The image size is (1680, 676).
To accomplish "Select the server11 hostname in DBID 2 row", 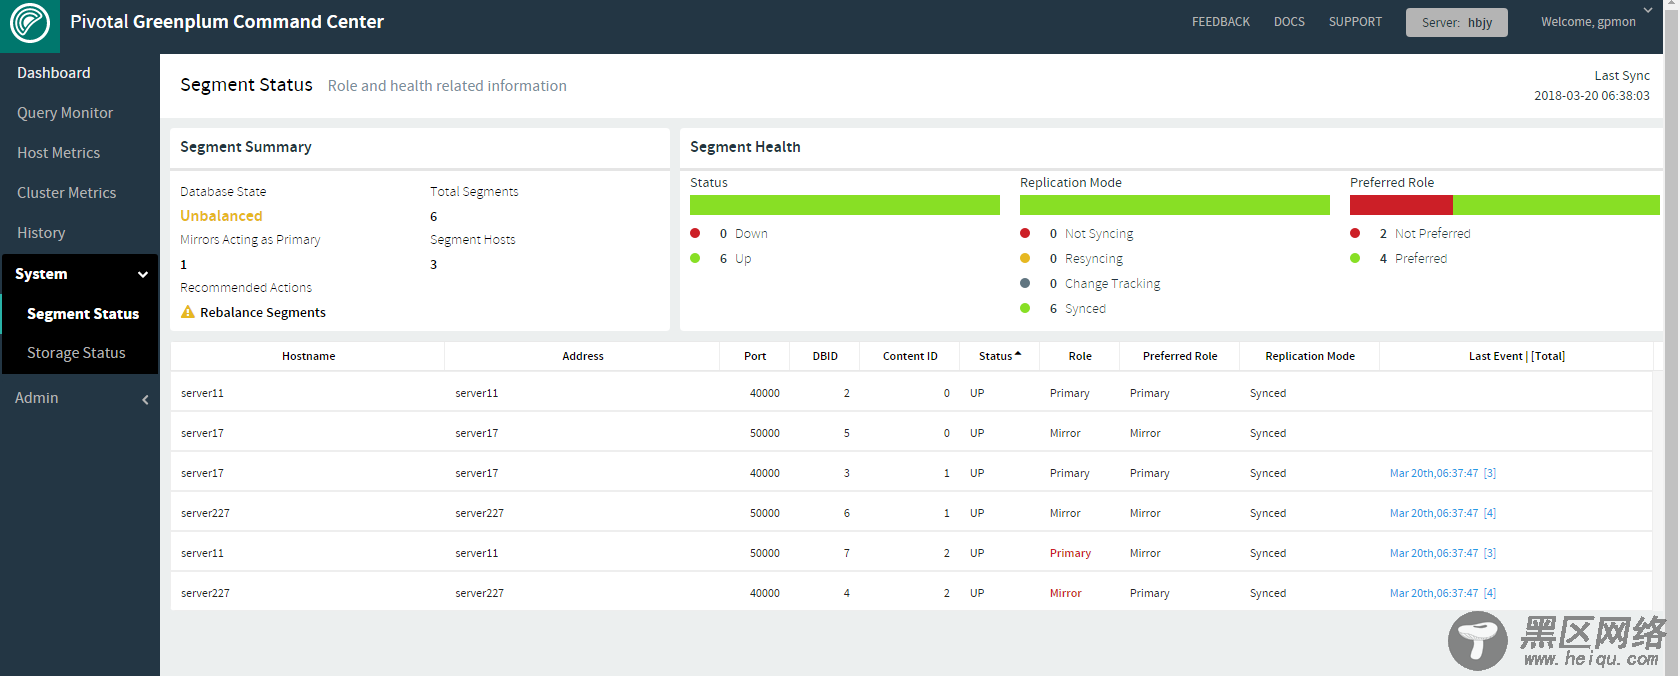I will (x=202, y=393).
